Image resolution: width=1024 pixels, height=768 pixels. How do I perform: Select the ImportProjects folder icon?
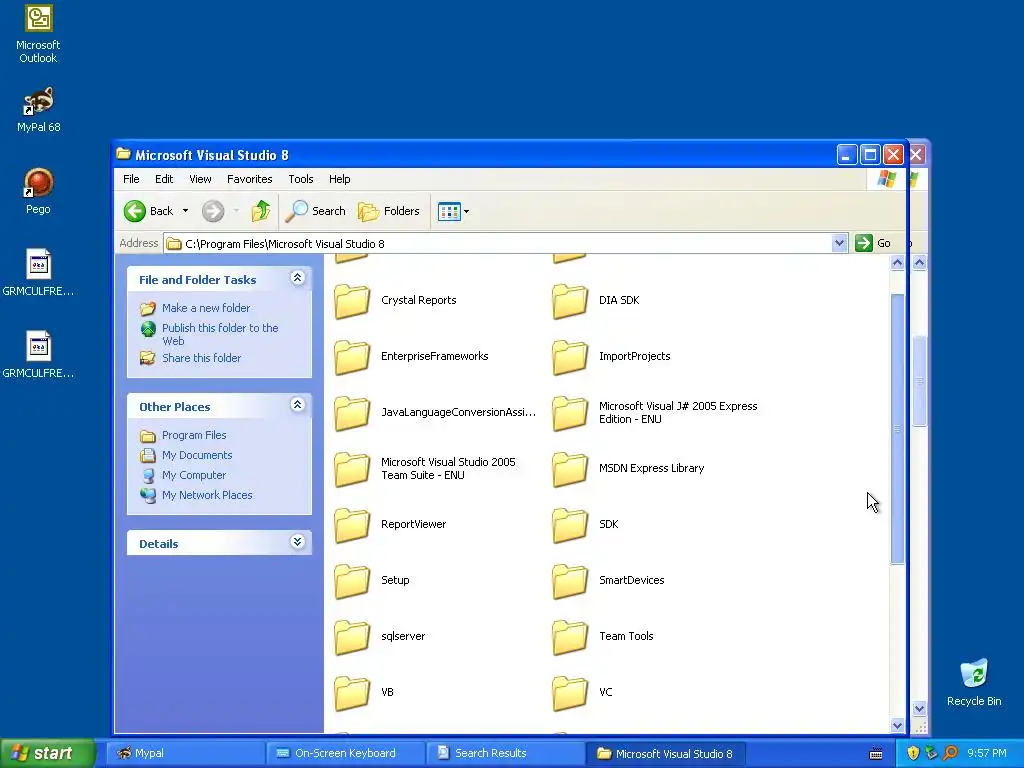[x=569, y=357]
